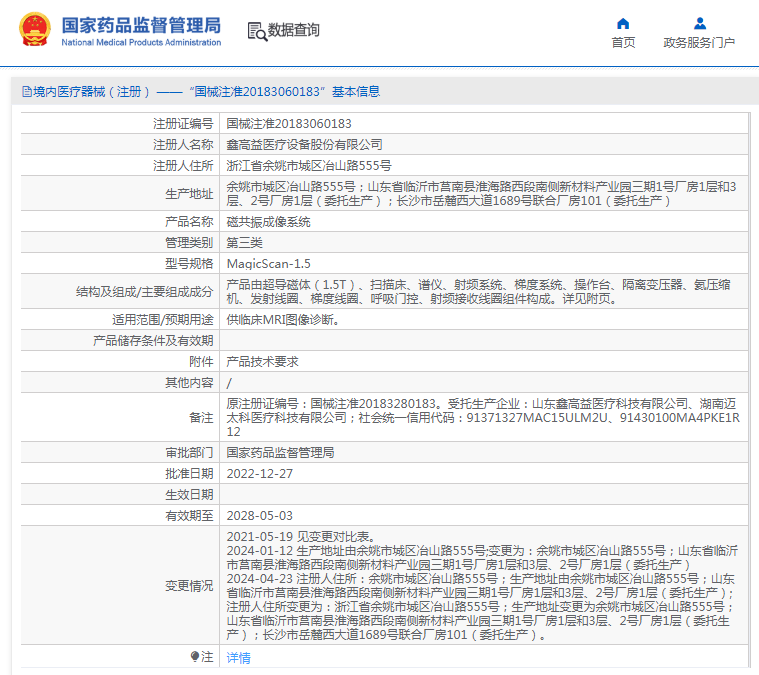This screenshot has width=759, height=675.
Task: Click the bulb icon beside 注
Action: click(x=195, y=657)
